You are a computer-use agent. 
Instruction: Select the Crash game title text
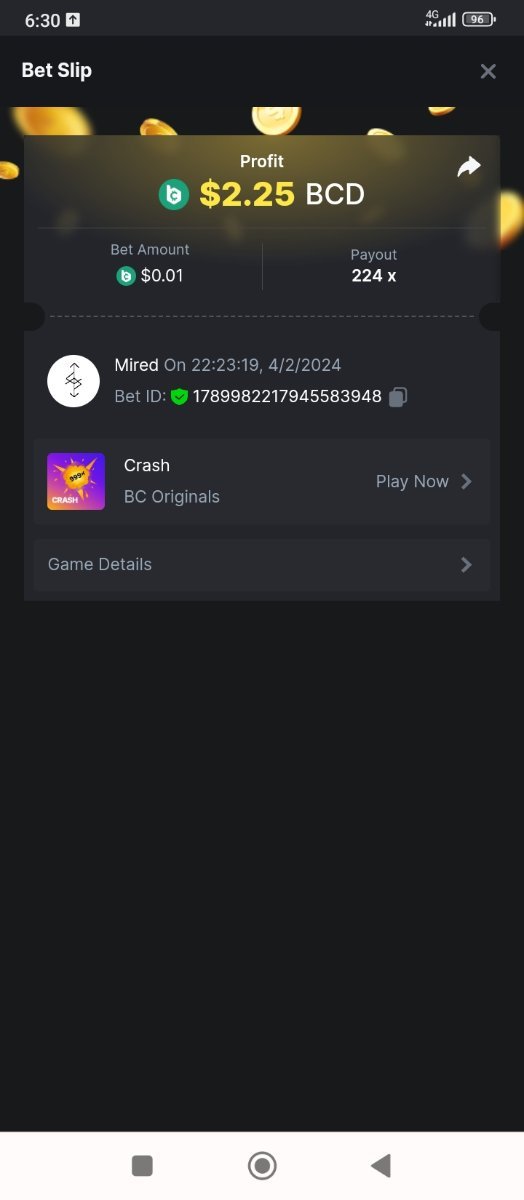pos(147,465)
